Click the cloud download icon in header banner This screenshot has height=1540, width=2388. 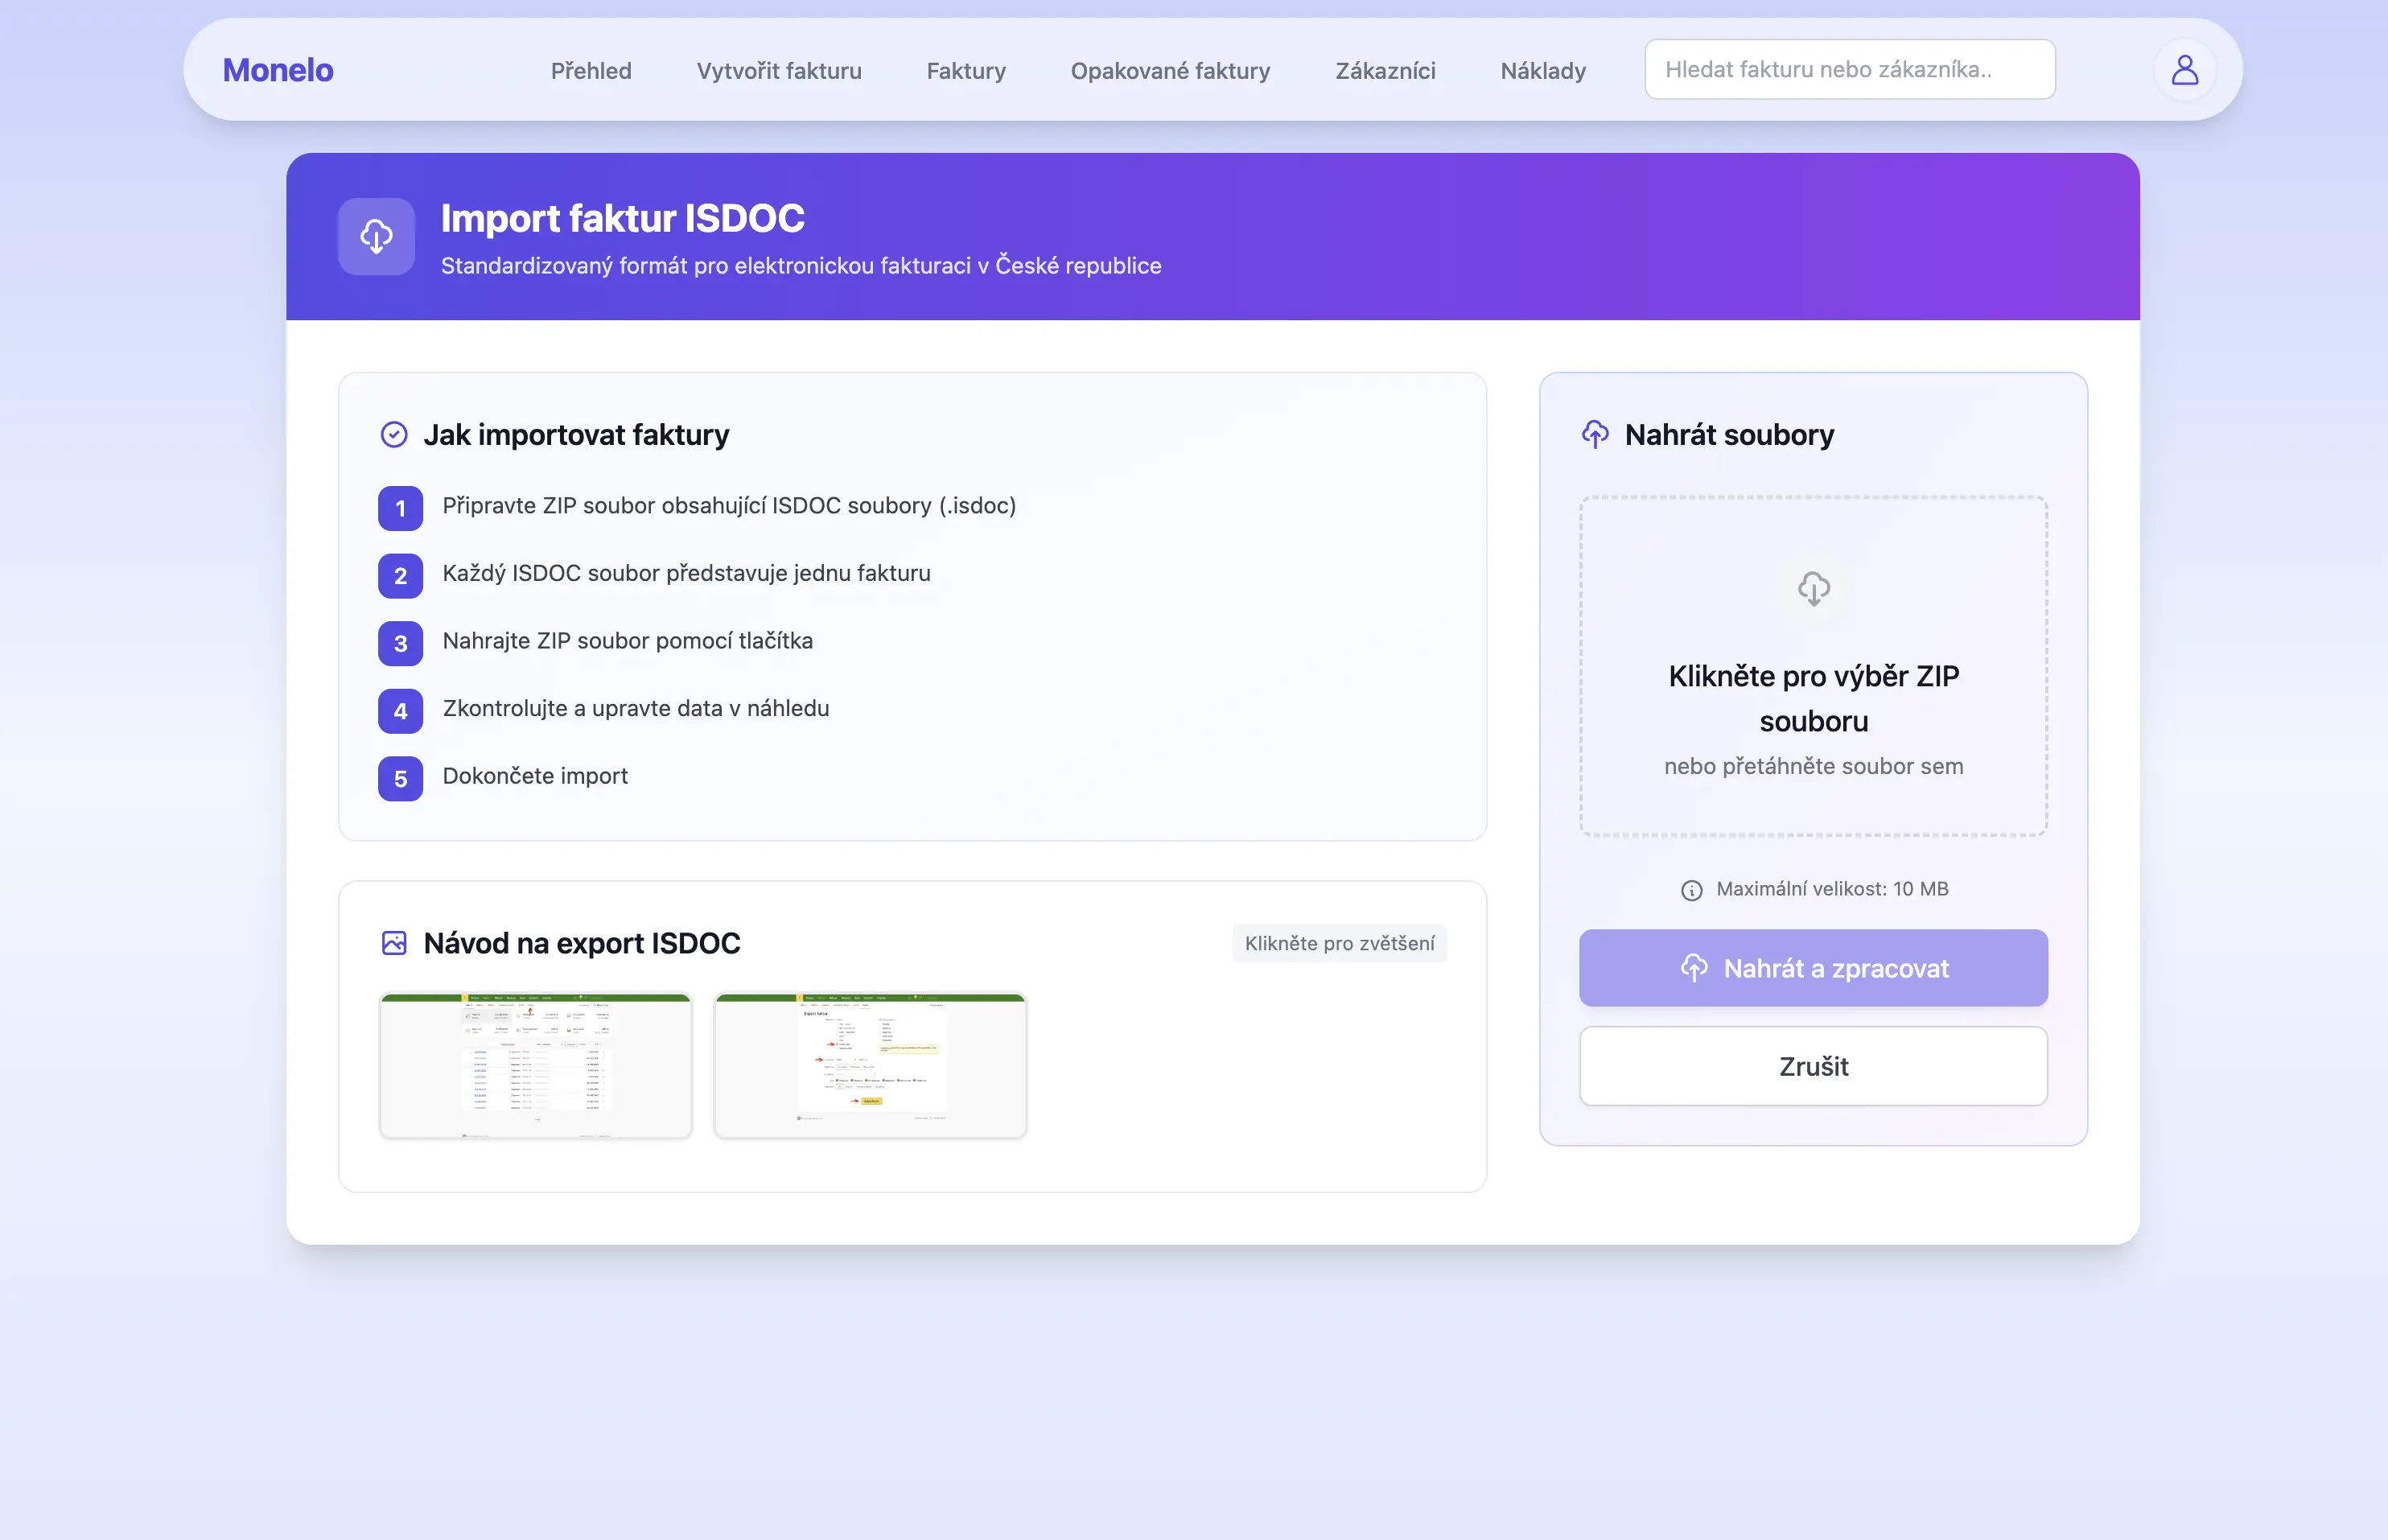click(376, 236)
